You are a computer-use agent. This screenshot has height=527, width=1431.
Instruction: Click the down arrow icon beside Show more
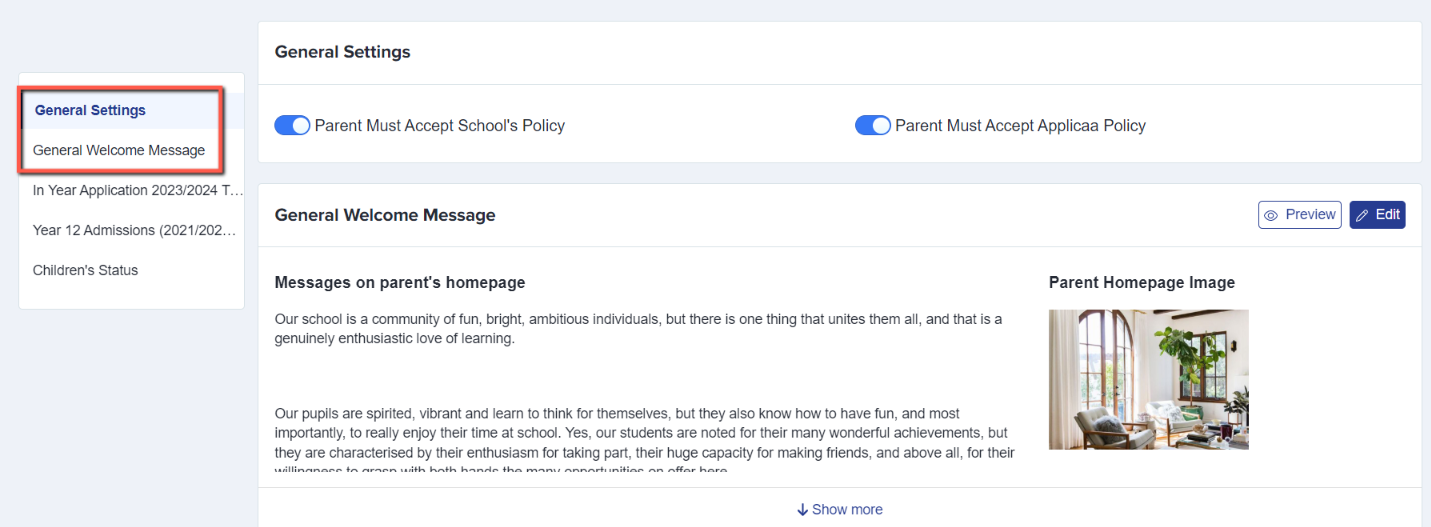802,510
